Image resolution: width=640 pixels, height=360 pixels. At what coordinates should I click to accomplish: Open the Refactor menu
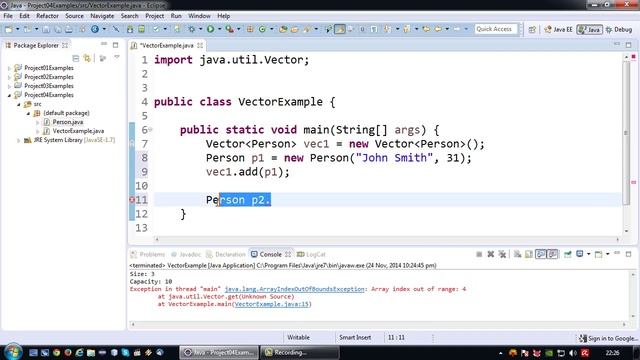click(x=47, y=16)
